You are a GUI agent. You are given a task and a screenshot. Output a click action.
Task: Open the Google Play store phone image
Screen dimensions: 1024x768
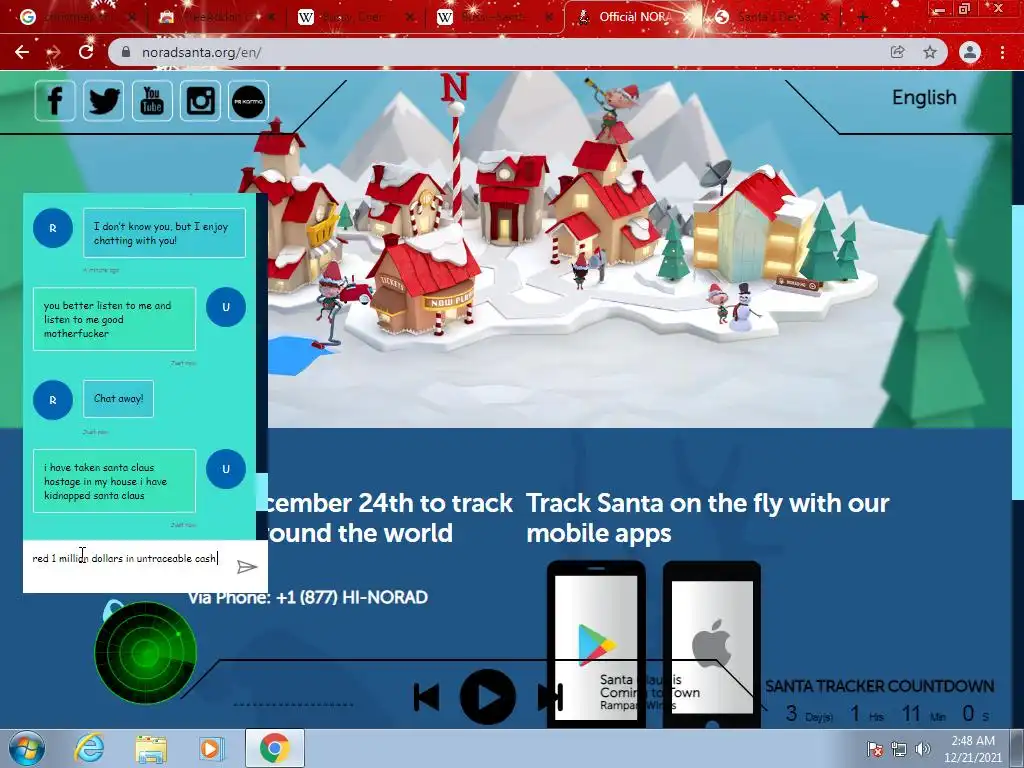pos(596,644)
